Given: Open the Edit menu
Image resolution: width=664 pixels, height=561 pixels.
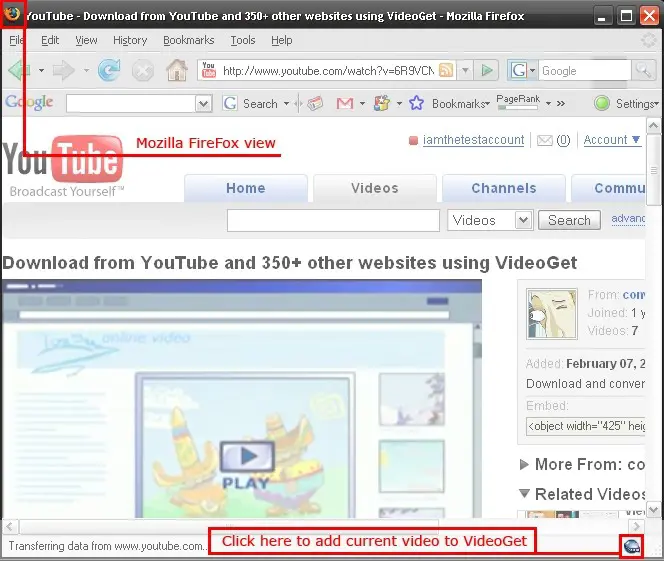Looking at the screenshot, I should (x=50, y=40).
